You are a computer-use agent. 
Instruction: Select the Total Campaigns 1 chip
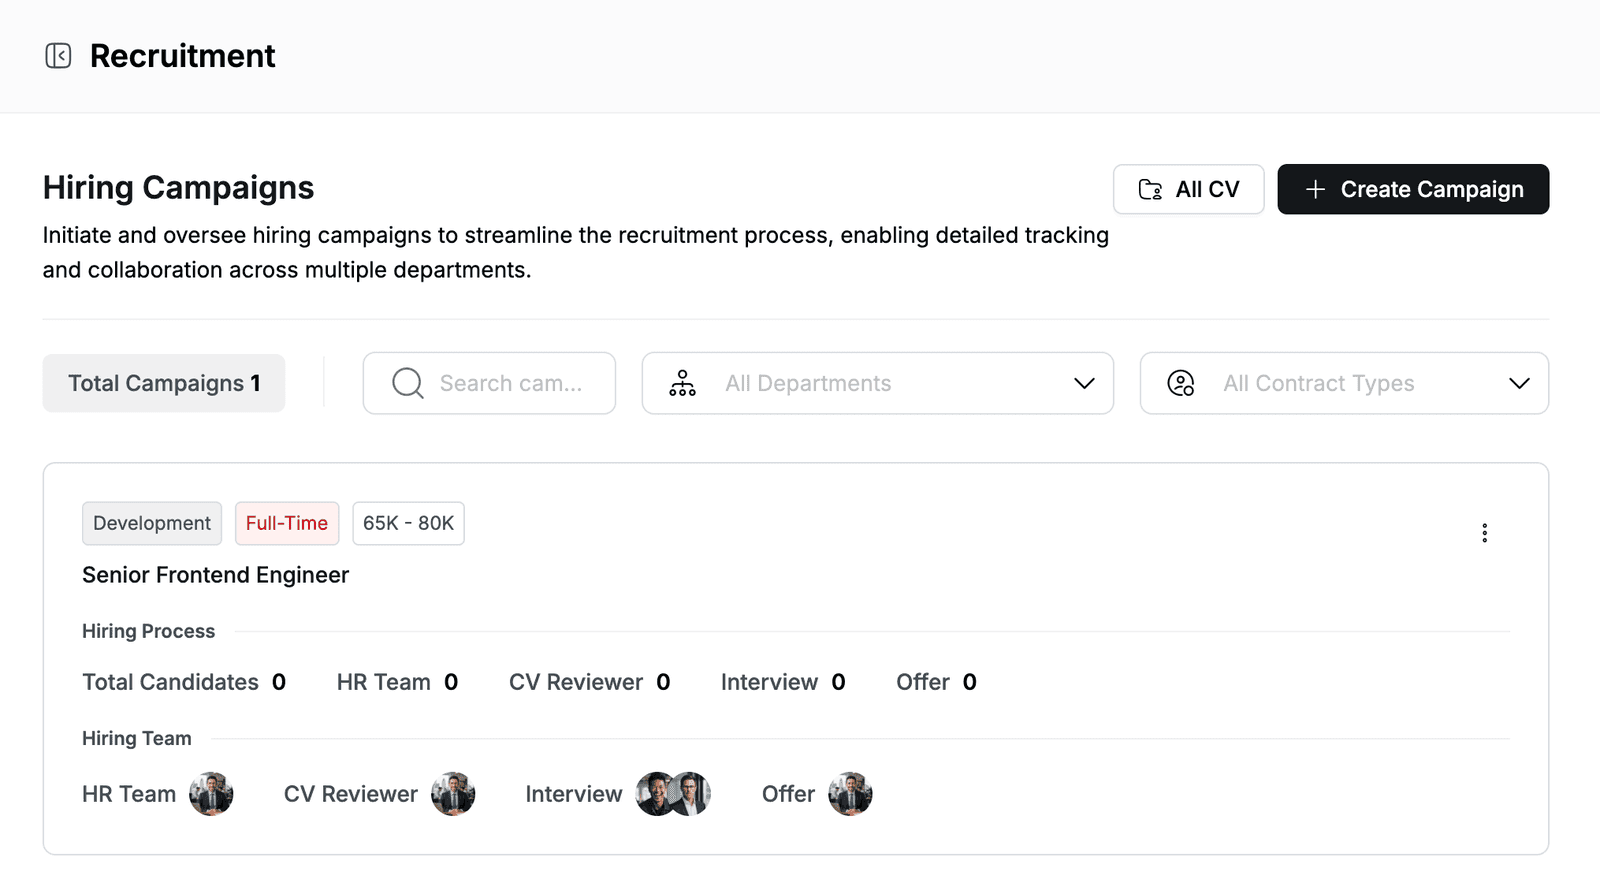click(x=164, y=383)
